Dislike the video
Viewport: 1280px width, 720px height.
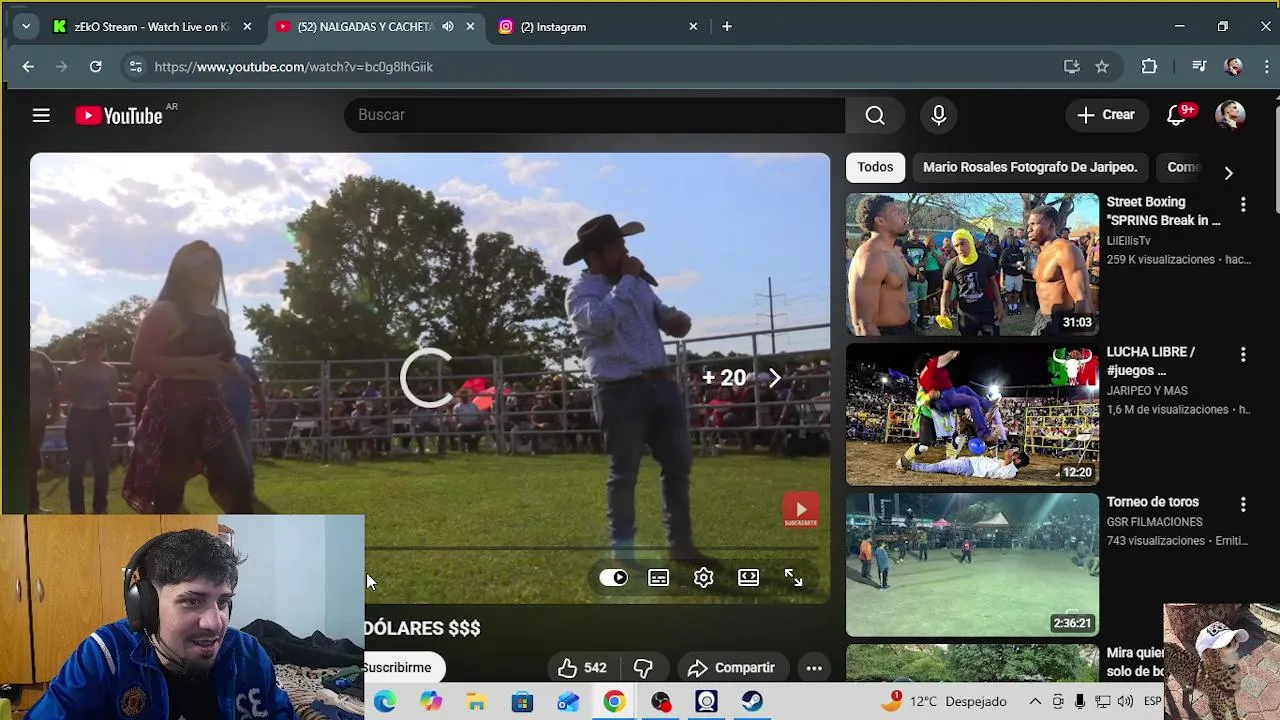pos(643,668)
